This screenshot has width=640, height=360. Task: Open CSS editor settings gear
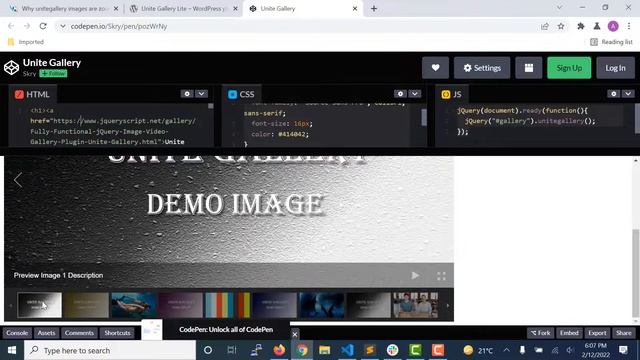point(400,94)
